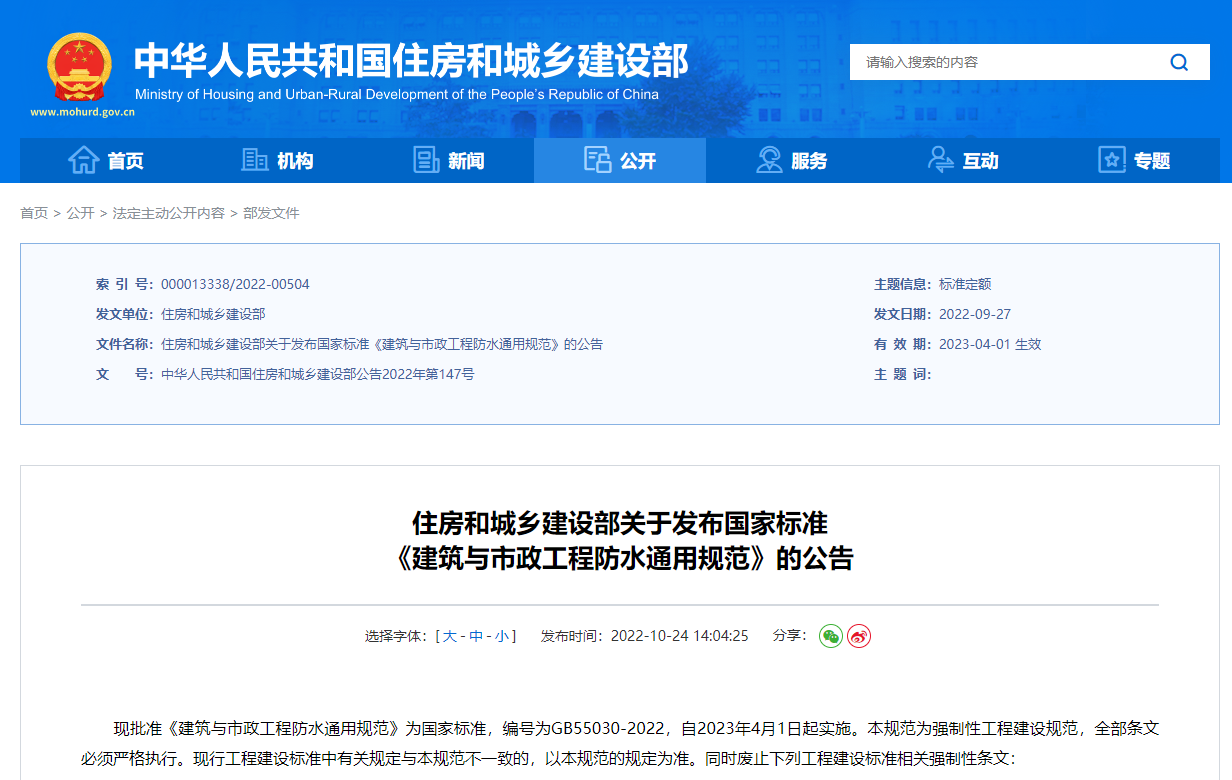
Task: Go to 首页 in breadcrumb trail
Action: pyautogui.click(x=34, y=213)
